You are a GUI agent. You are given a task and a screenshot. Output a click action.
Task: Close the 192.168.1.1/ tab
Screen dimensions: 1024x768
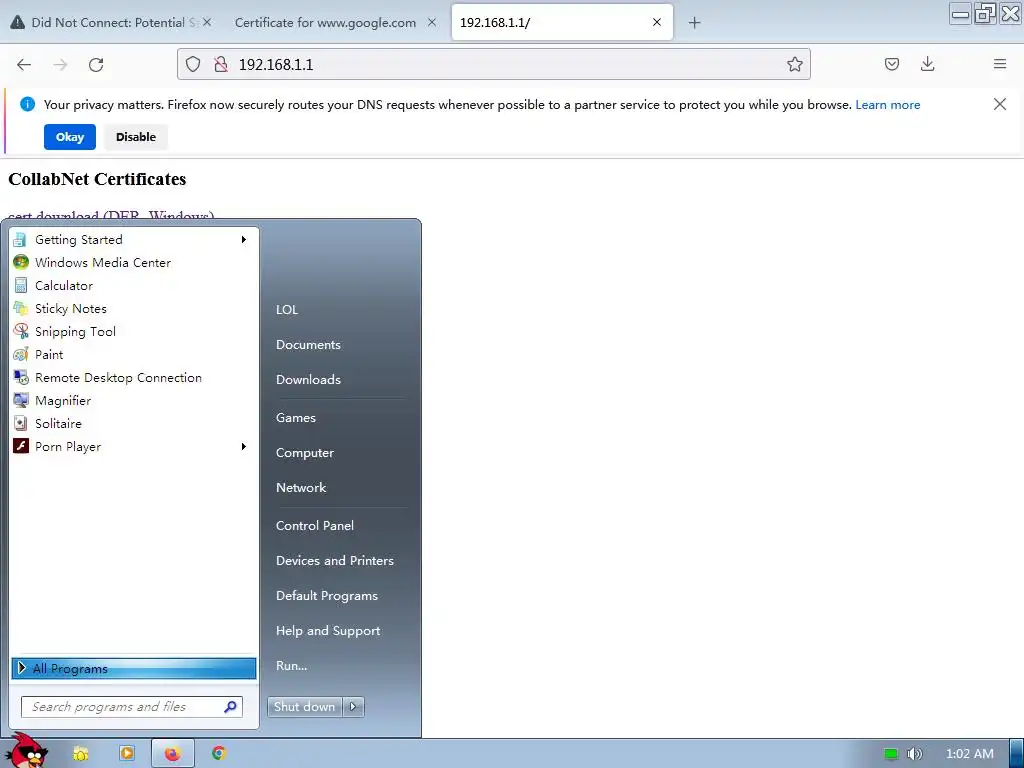657,22
